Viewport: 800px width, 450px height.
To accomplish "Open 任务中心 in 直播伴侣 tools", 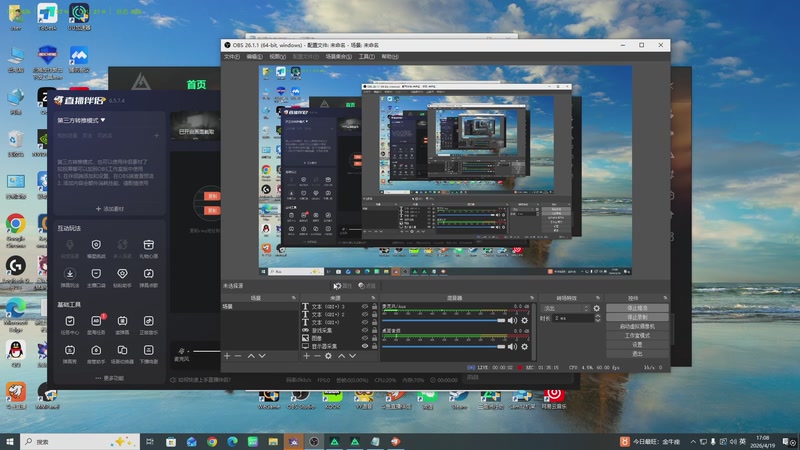I will tap(70, 325).
